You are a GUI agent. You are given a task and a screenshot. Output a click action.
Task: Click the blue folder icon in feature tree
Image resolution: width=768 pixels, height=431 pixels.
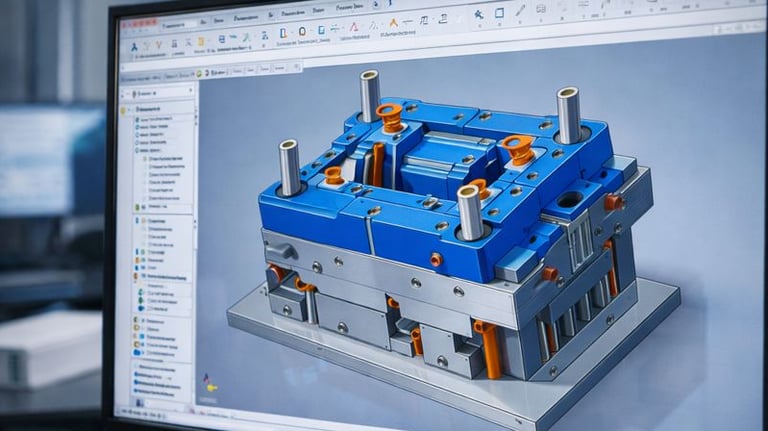[x=137, y=352]
